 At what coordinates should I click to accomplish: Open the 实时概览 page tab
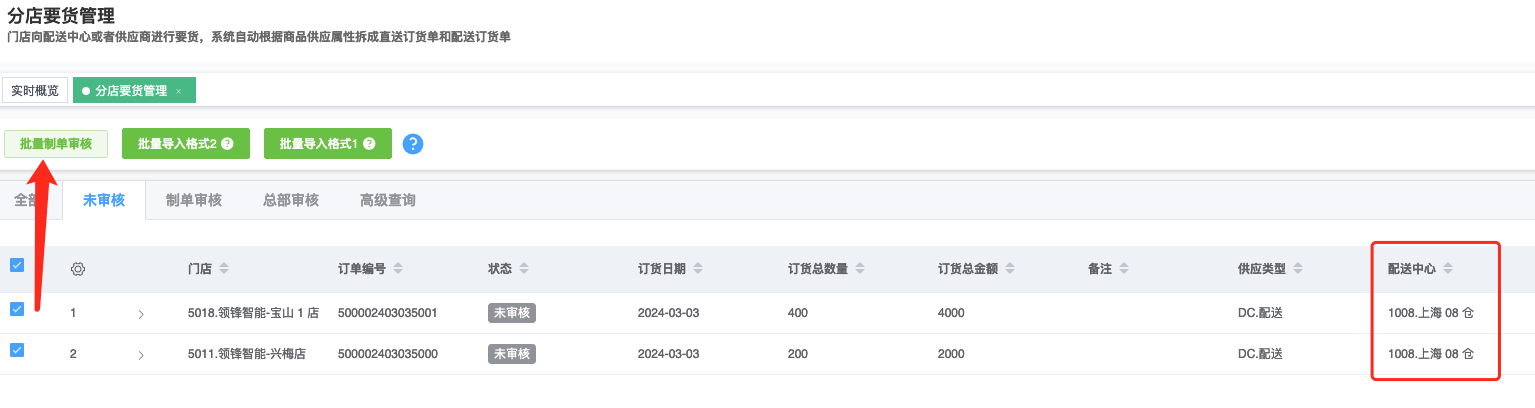[35, 91]
